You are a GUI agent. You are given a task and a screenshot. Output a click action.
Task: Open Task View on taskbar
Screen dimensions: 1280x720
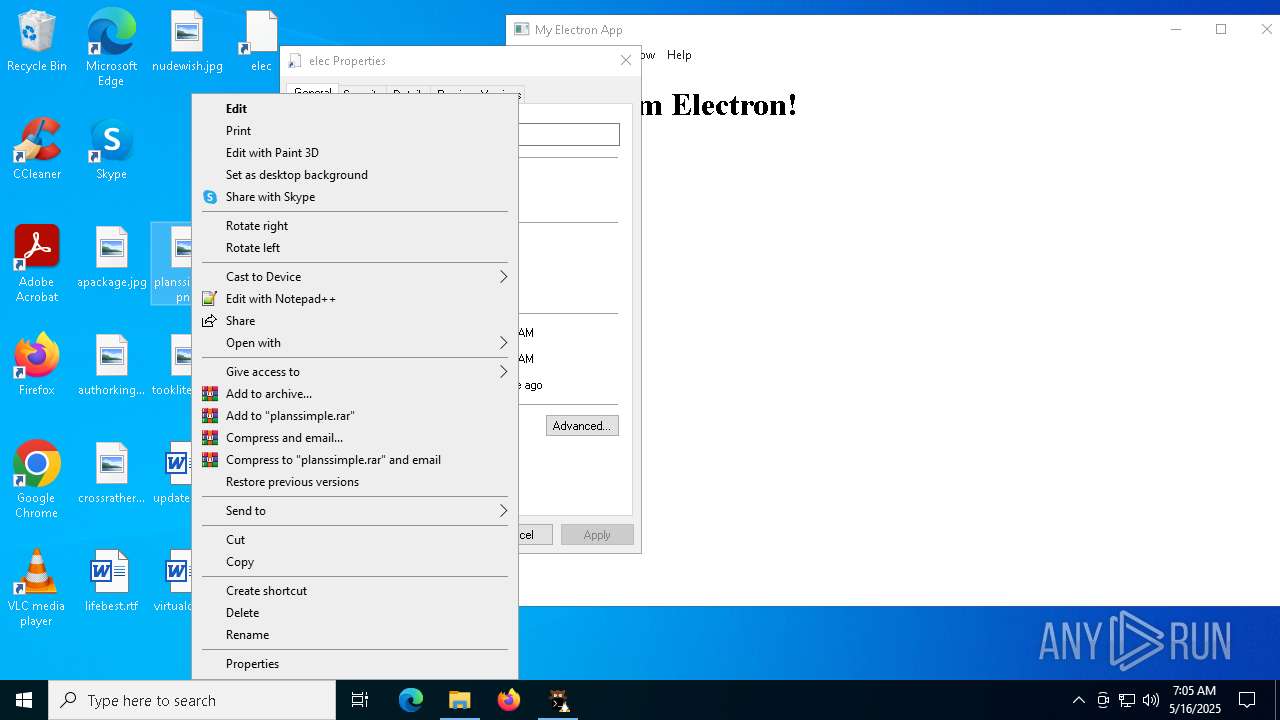click(360, 700)
